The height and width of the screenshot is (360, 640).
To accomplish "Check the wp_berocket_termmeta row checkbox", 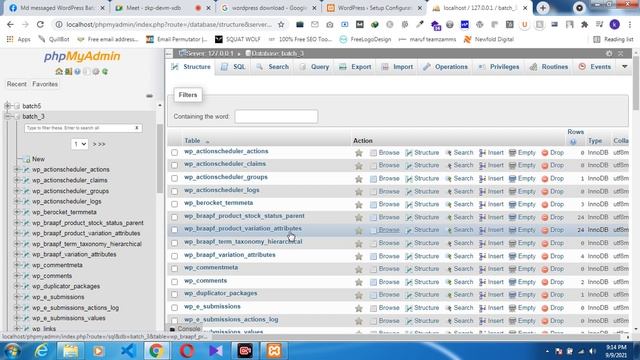I will pos(175,204).
